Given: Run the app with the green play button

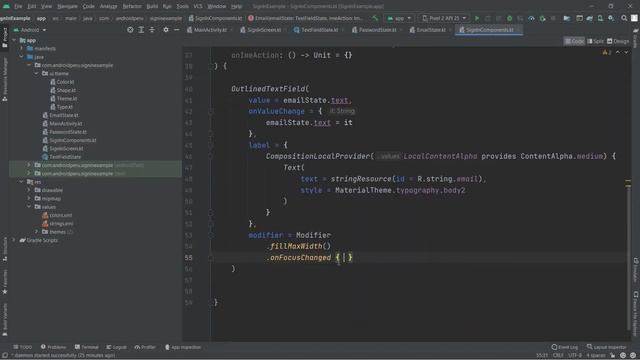Looking at the screenshot, I should 477,18.
